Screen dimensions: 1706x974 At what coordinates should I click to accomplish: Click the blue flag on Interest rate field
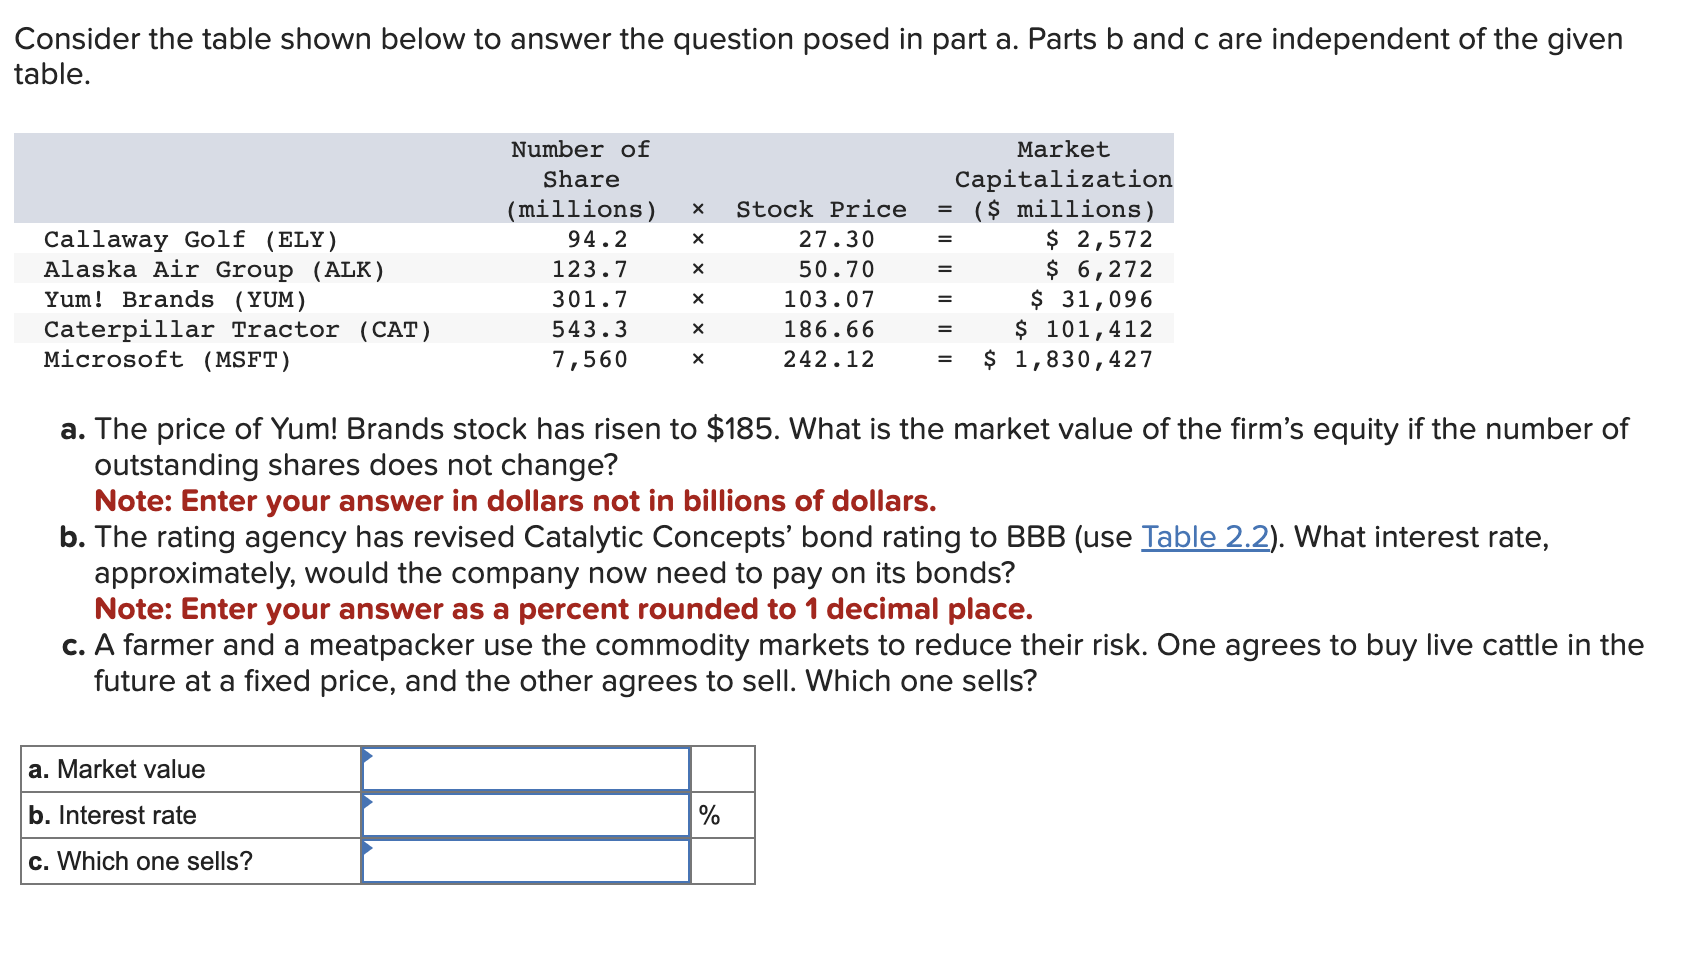368,803
